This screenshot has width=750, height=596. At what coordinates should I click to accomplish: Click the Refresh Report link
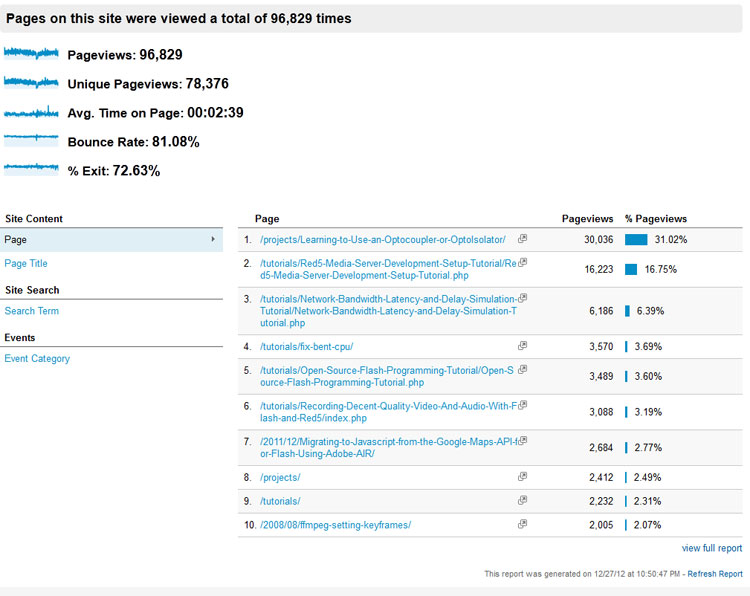pos(715,574)
